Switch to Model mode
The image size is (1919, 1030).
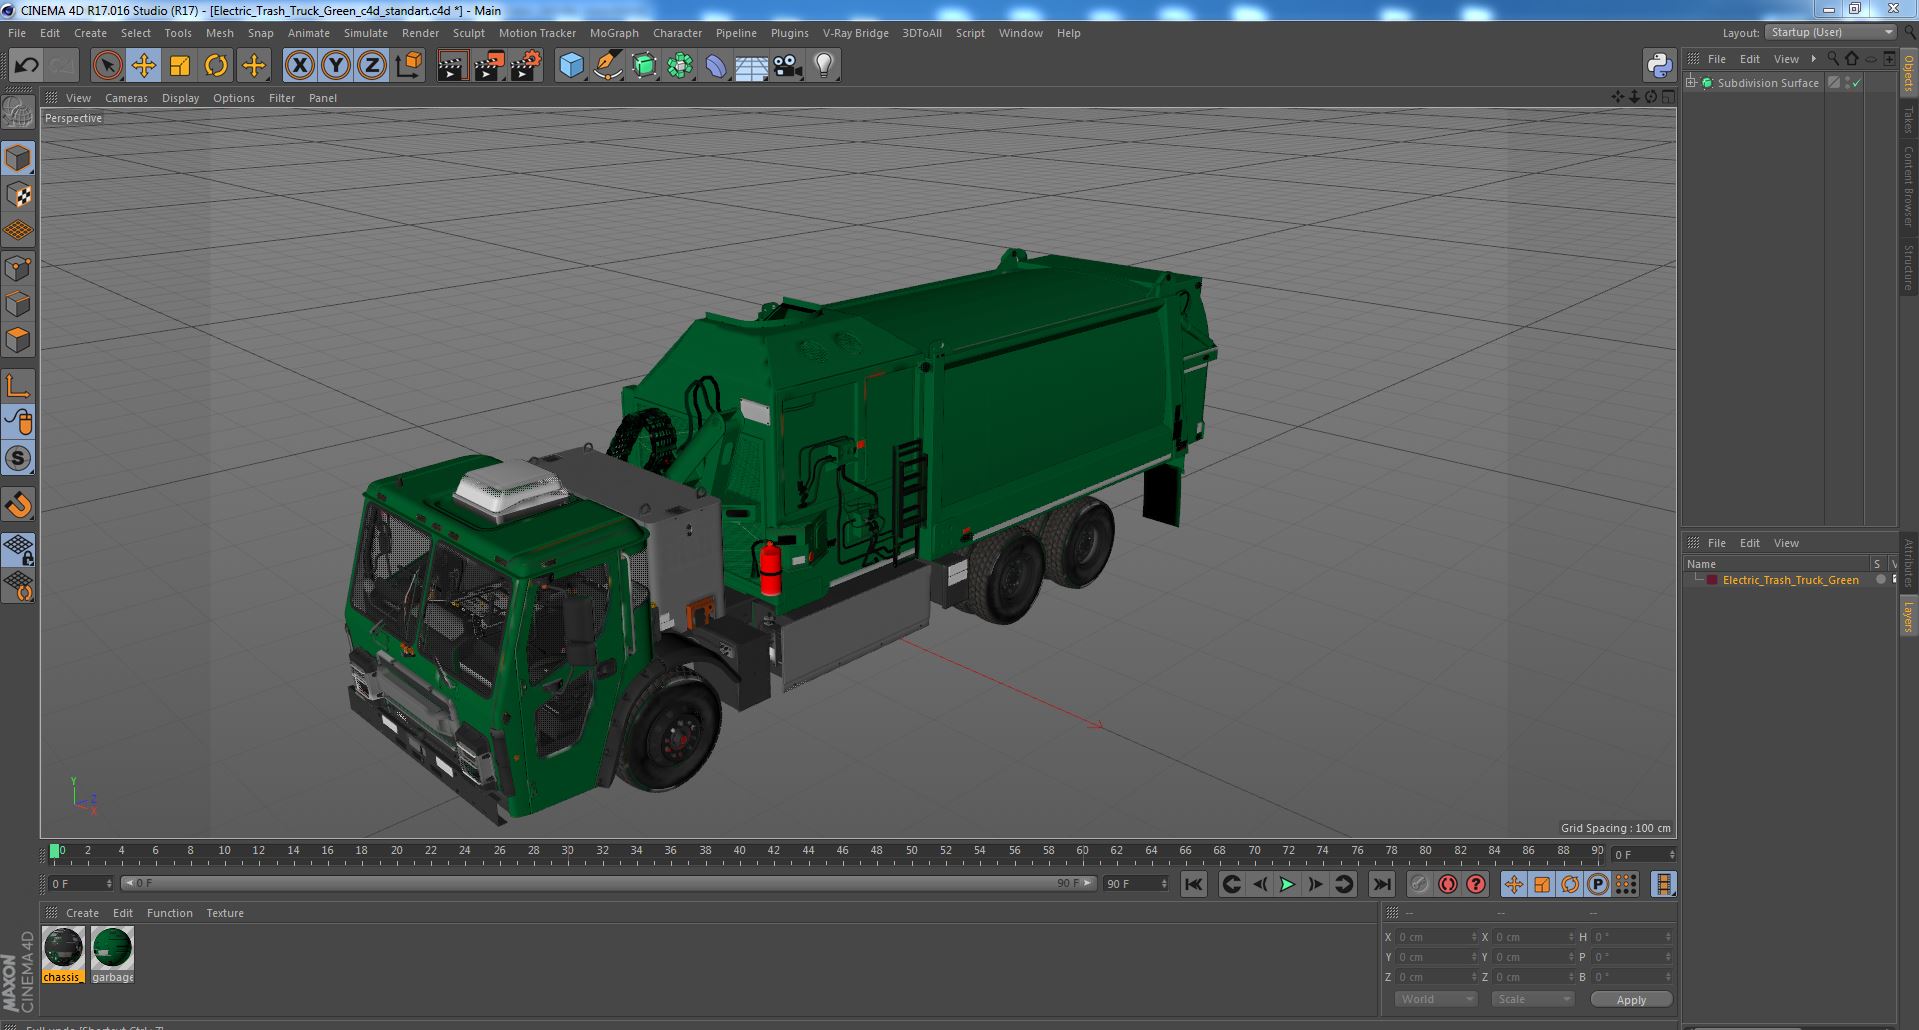[18, 158]
